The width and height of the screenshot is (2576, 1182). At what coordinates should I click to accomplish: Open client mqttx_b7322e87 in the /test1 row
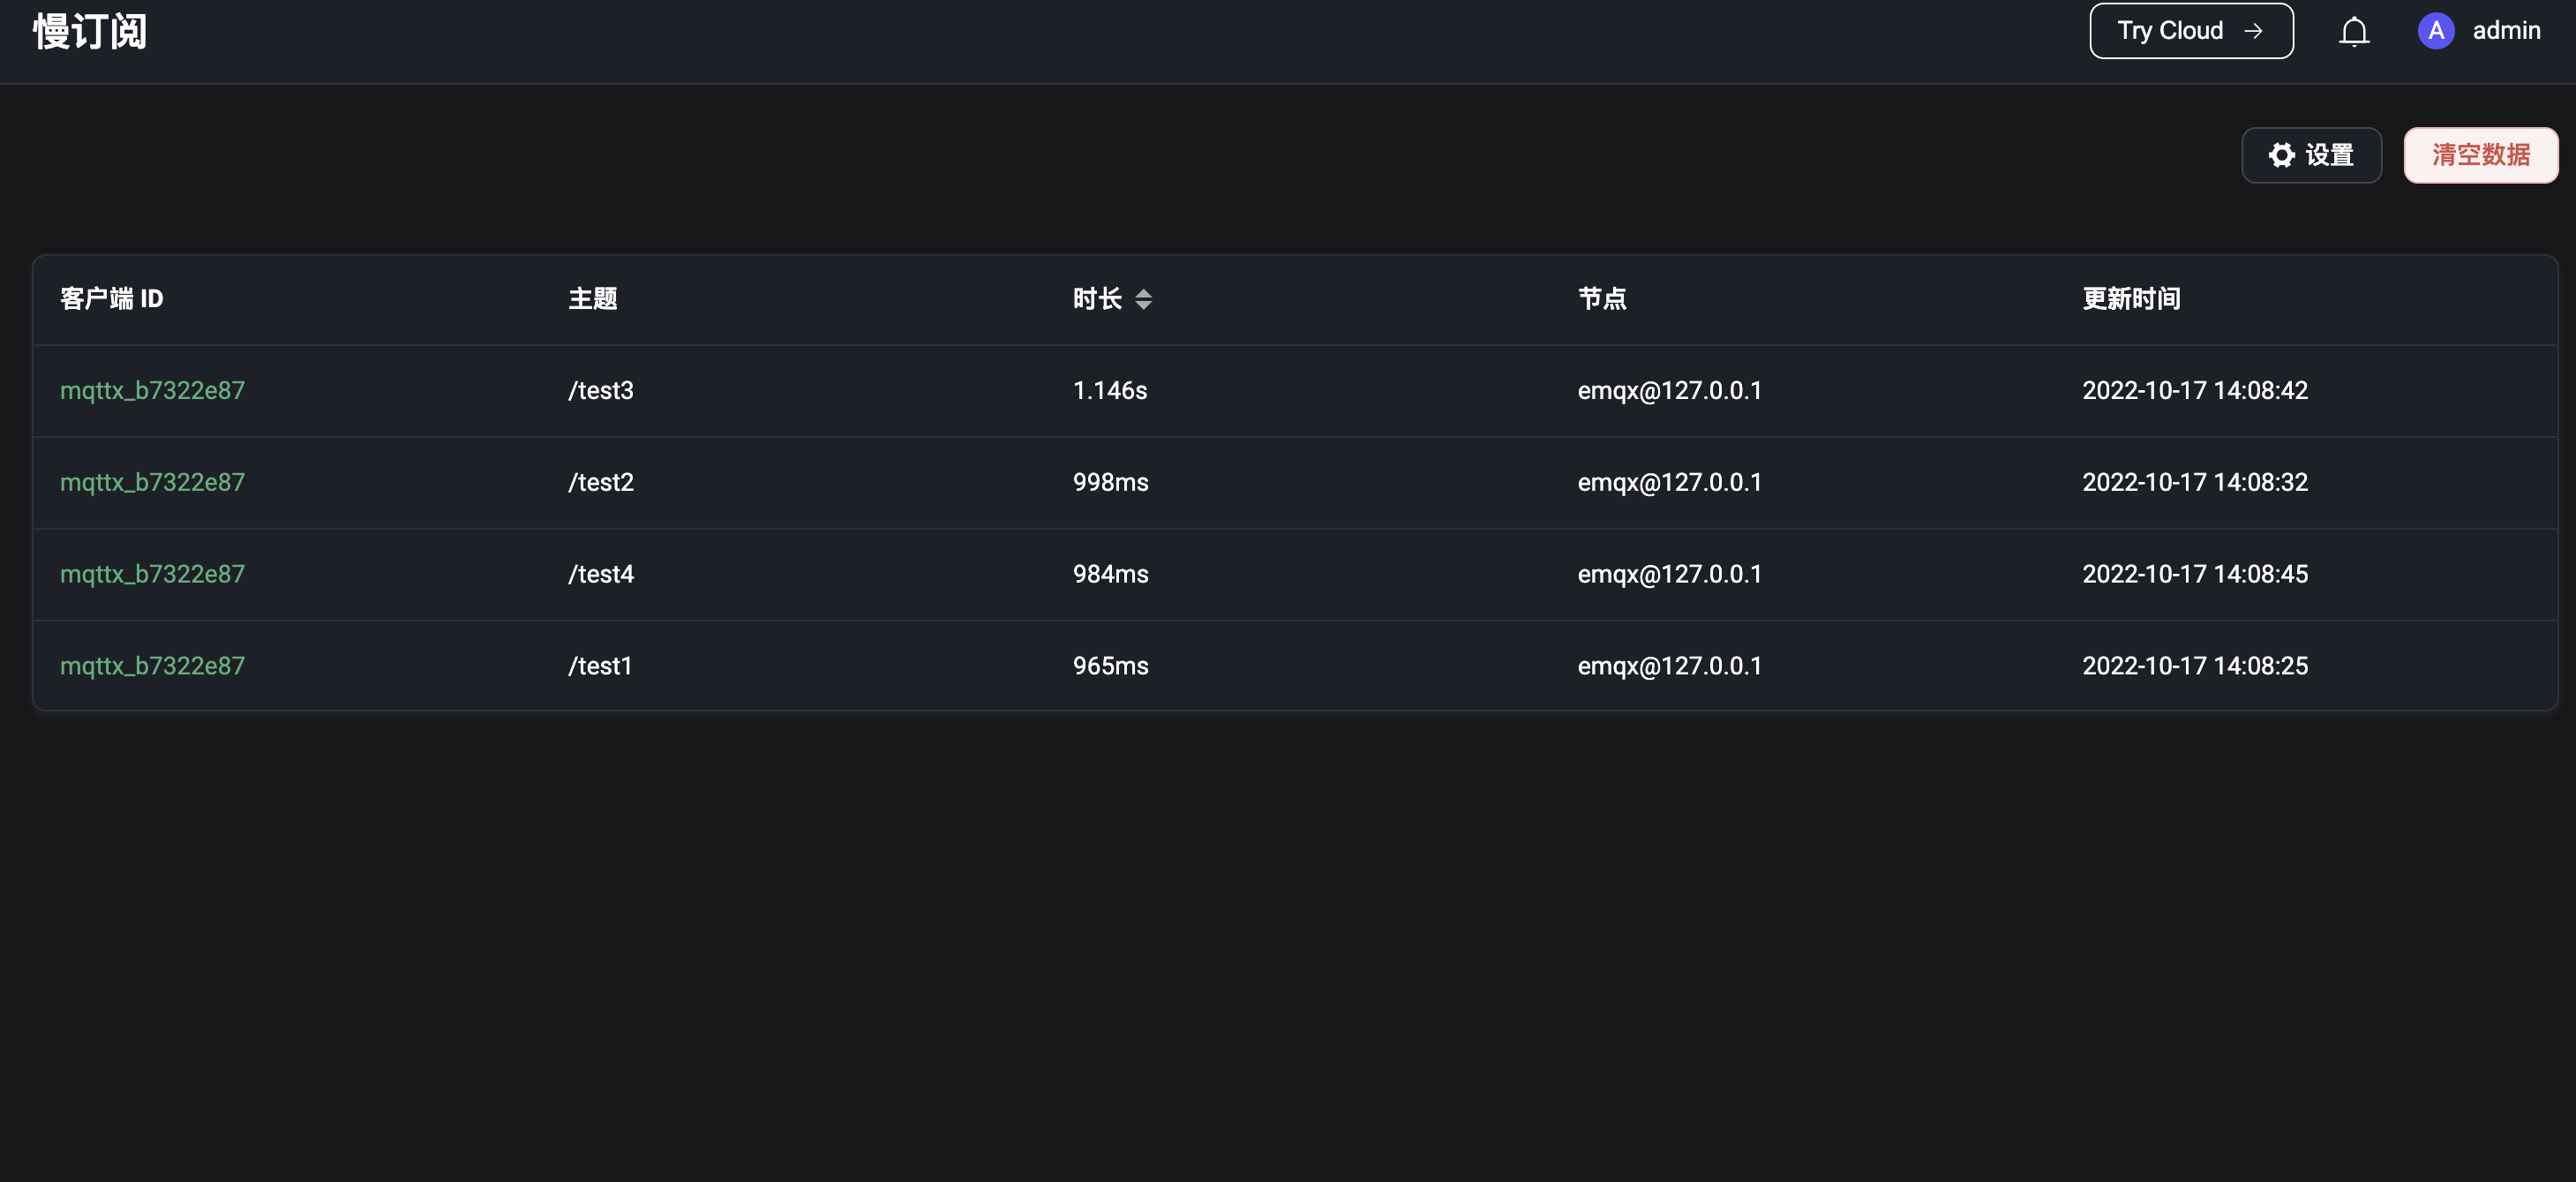[x=152, y=666]
